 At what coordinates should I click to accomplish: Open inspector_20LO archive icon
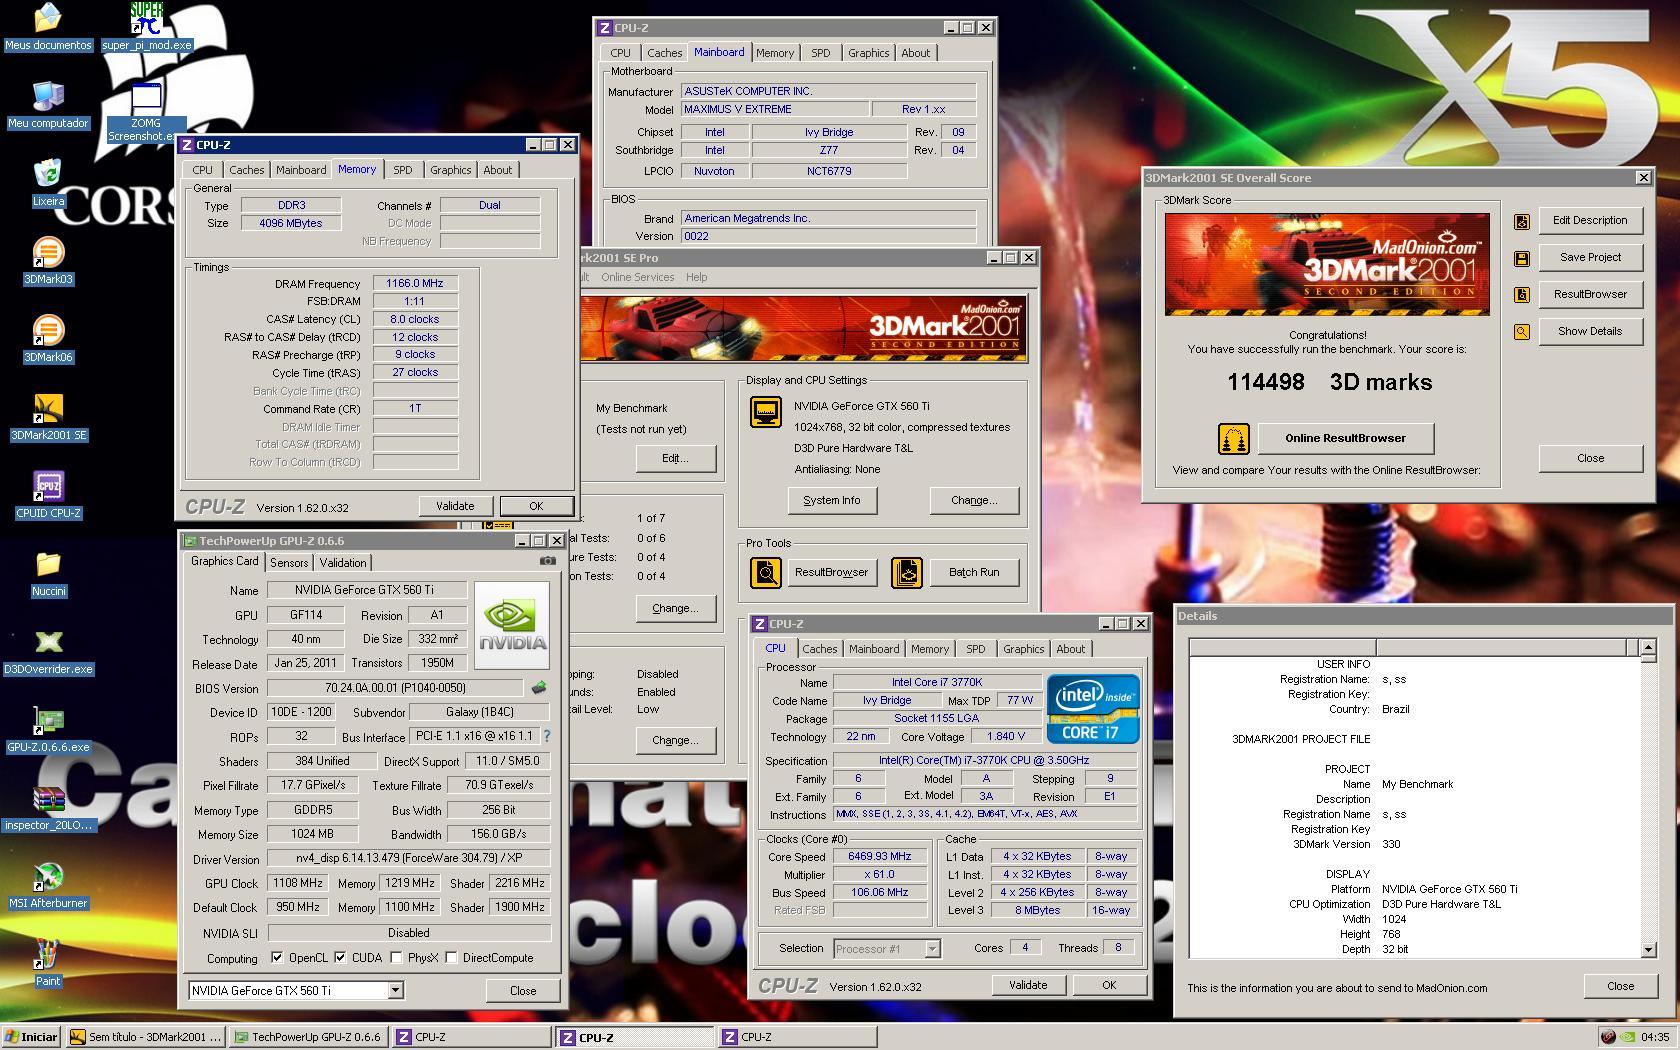(48, 807)
